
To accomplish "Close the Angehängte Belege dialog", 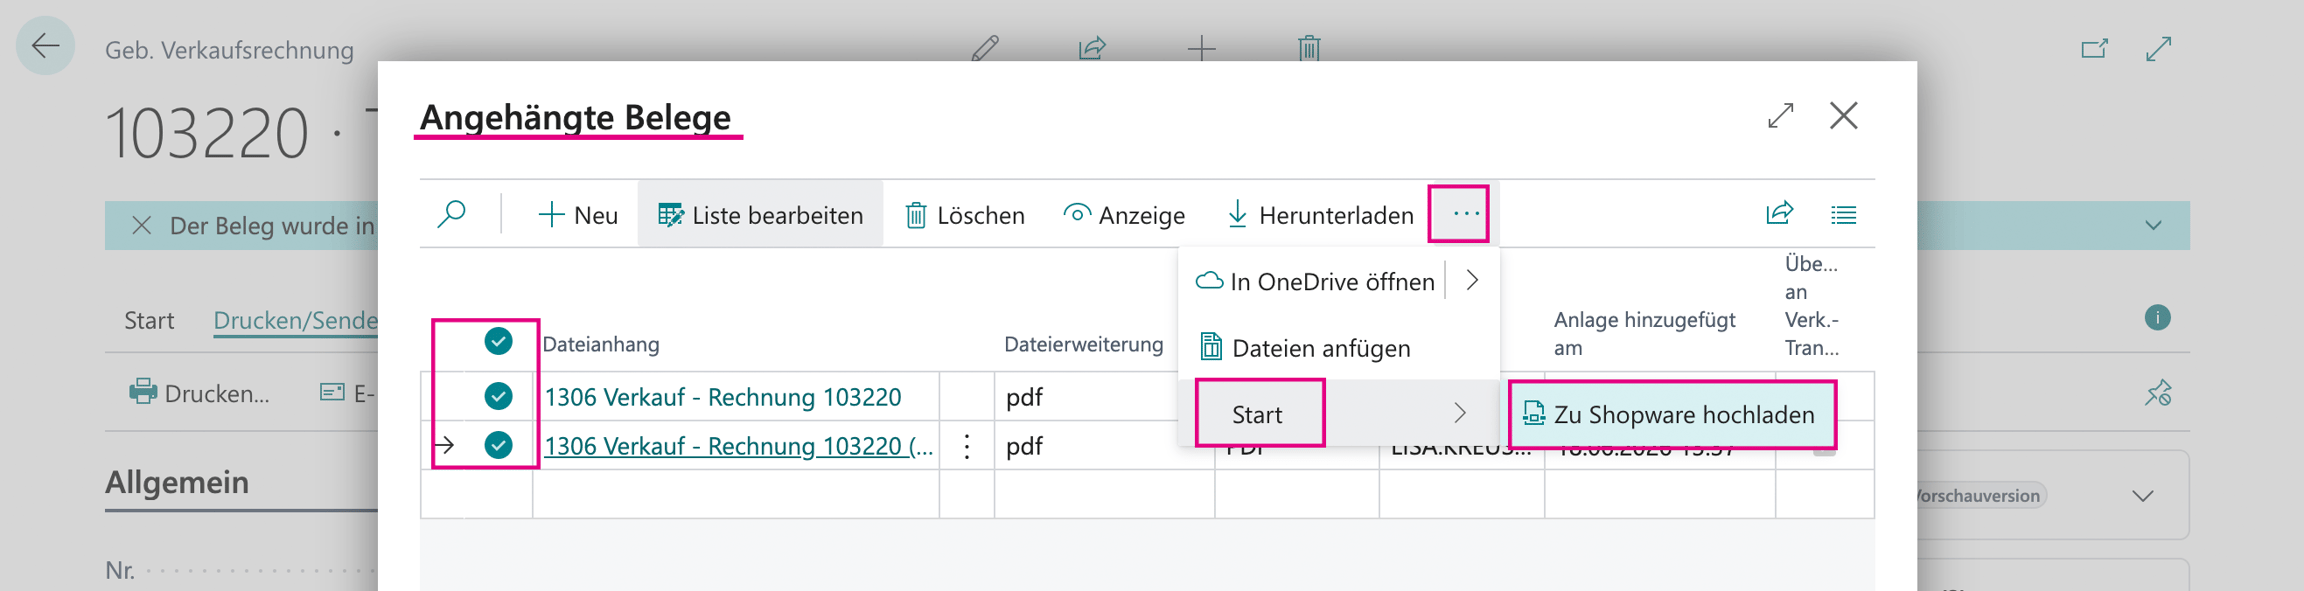I will (1843, 116).
